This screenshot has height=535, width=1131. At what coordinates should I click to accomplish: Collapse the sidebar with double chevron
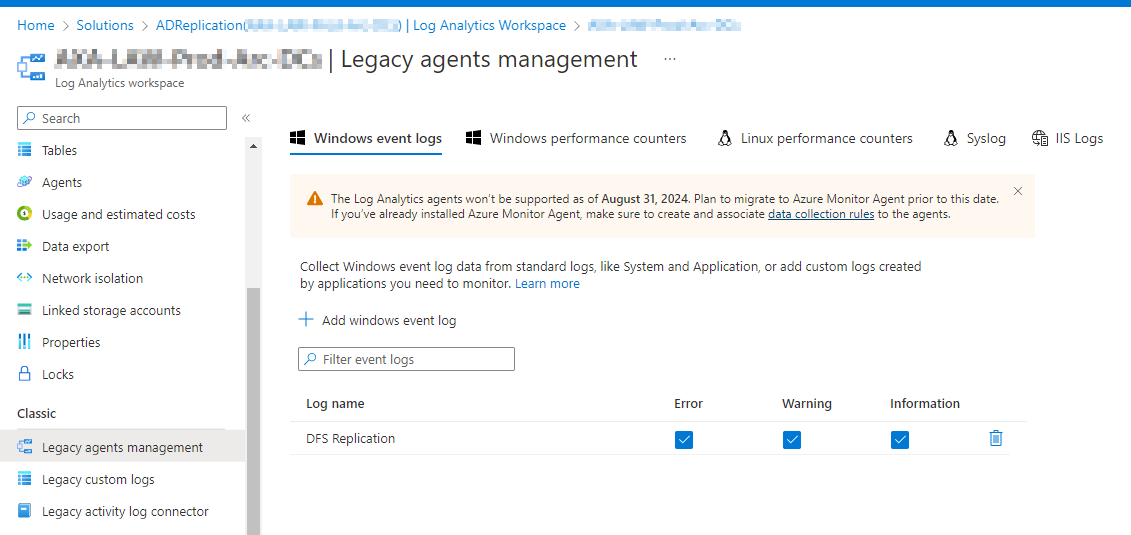[245, 118]
